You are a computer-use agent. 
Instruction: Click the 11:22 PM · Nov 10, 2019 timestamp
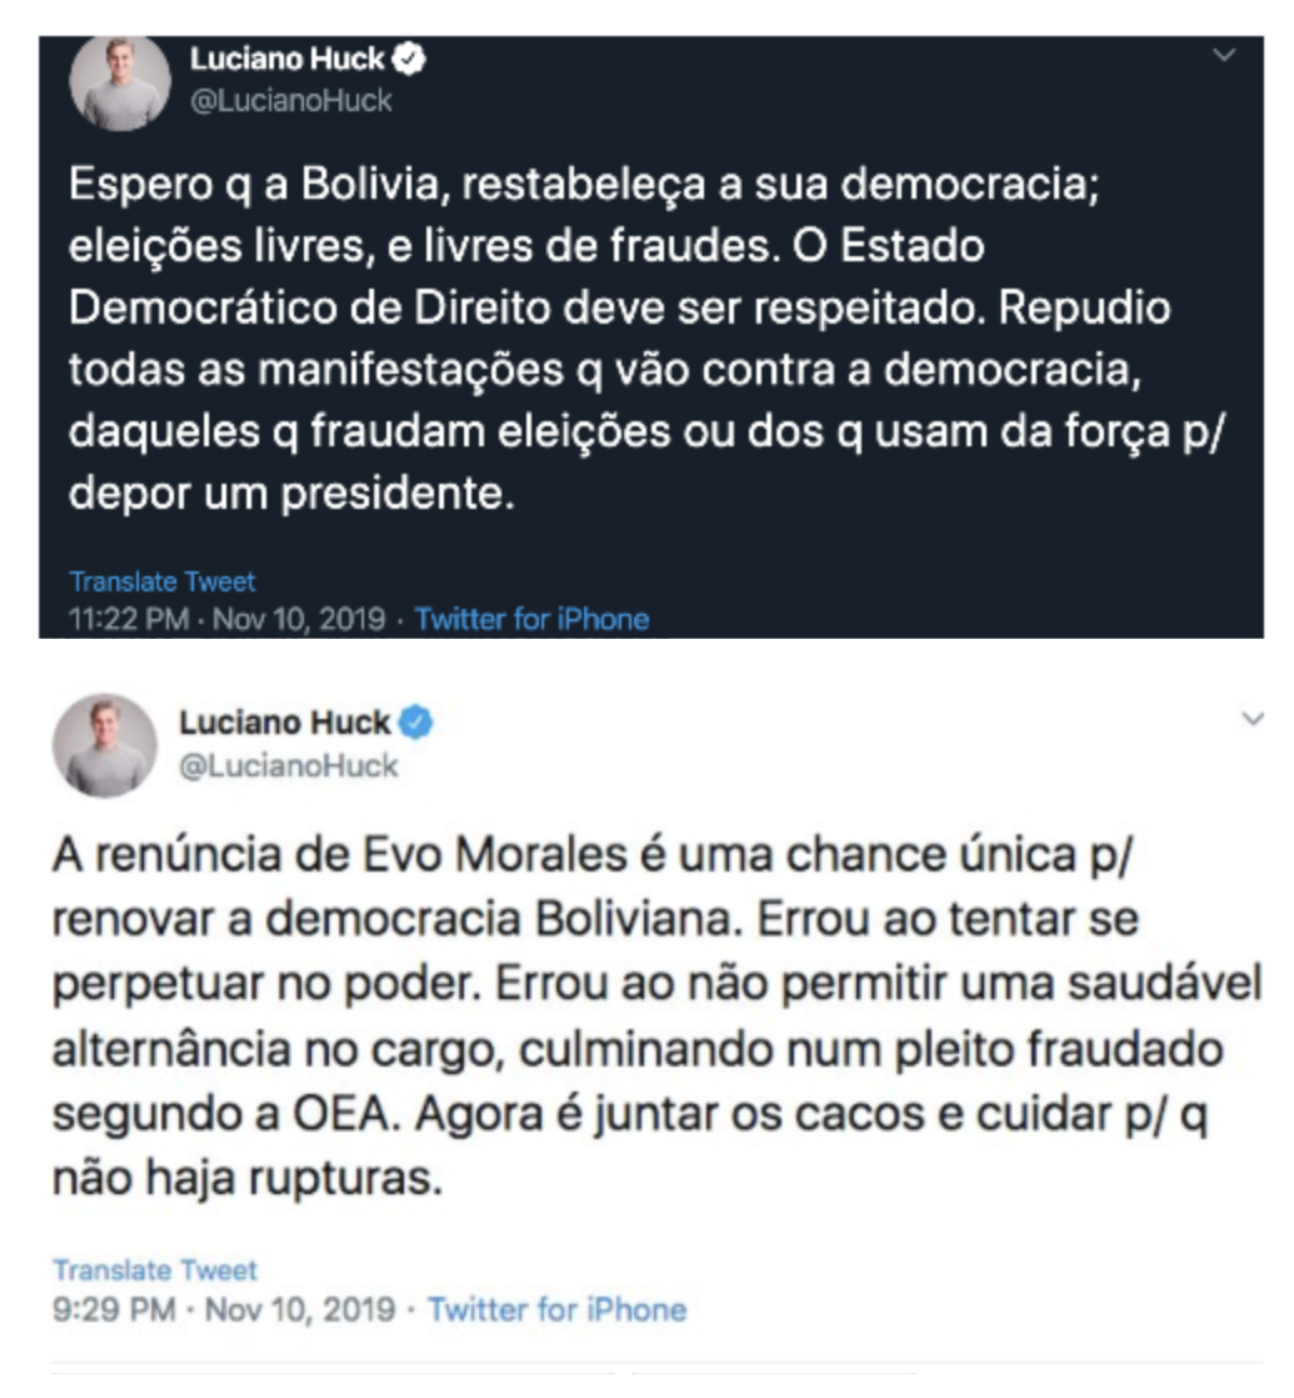click(227, 619)
